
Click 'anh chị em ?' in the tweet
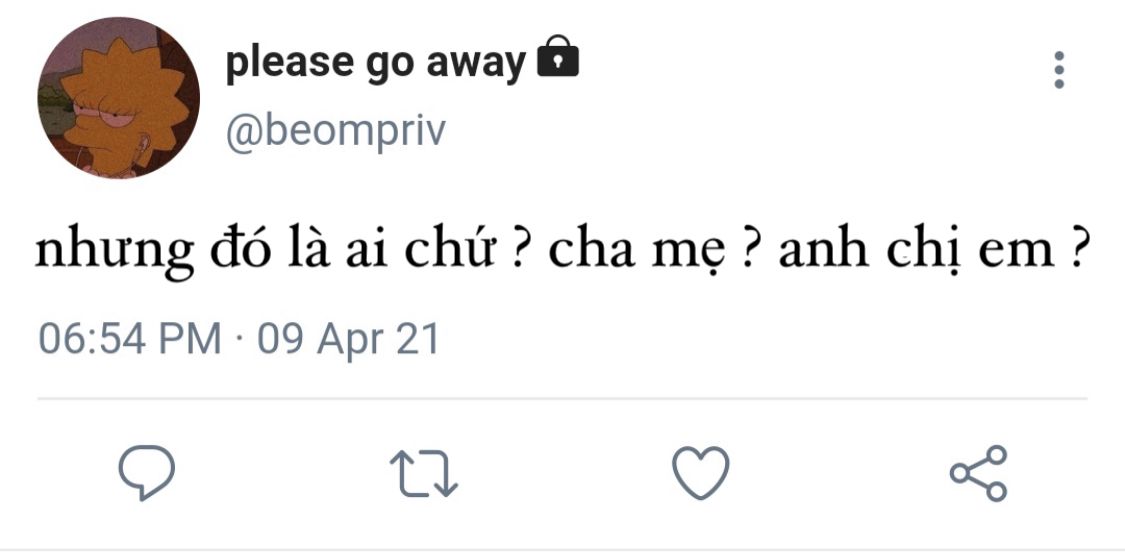click(931, 253)
